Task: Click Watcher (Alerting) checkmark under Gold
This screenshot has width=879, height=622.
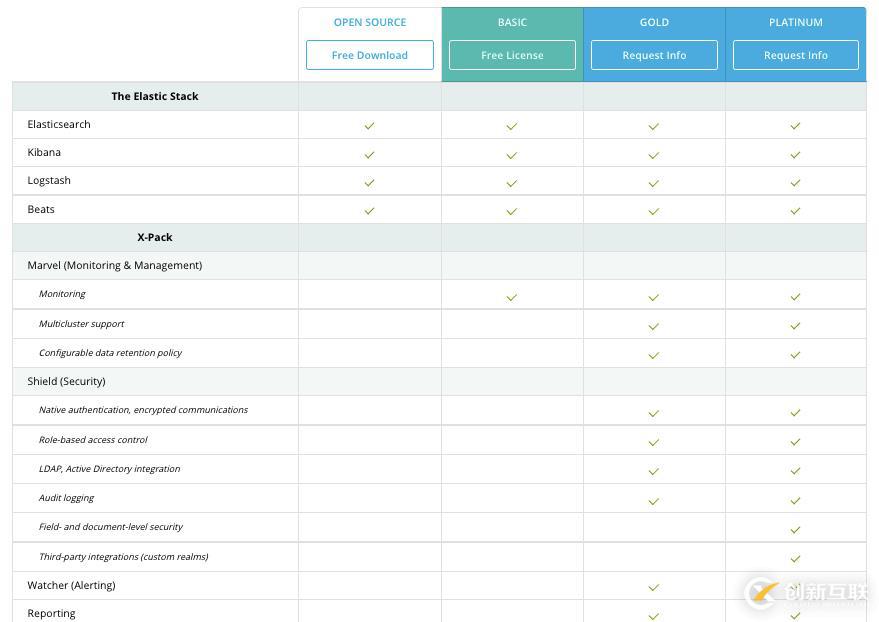Action: click(x=653, y=587)
